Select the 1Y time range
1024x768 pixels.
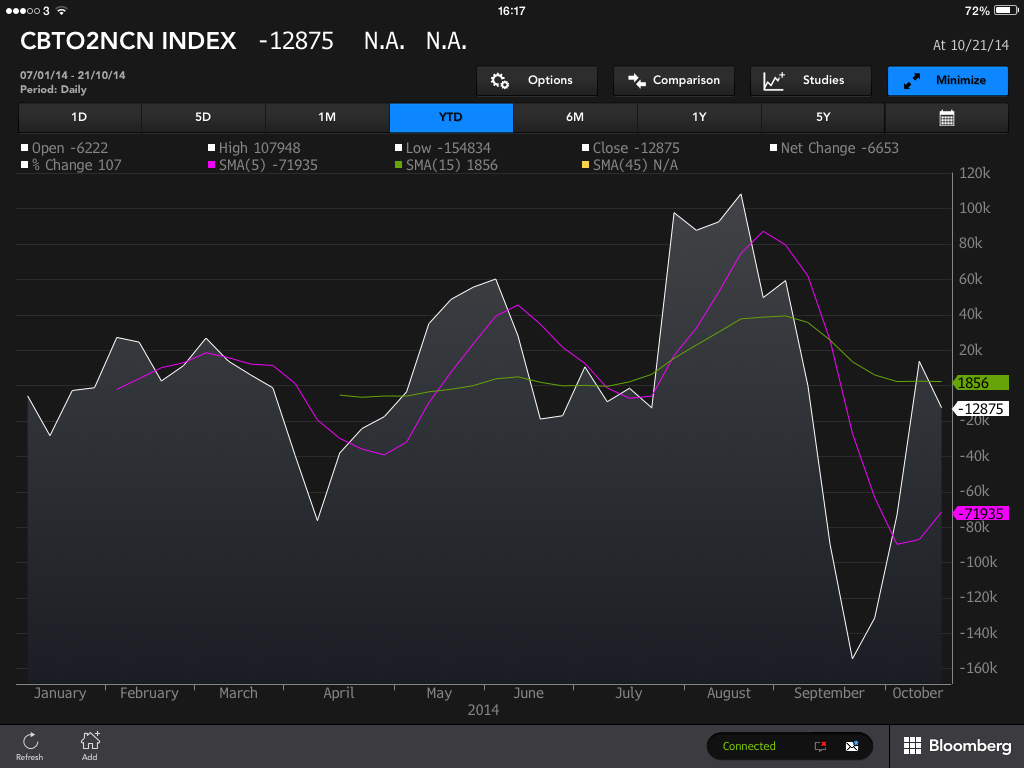[x=699, y=117]
